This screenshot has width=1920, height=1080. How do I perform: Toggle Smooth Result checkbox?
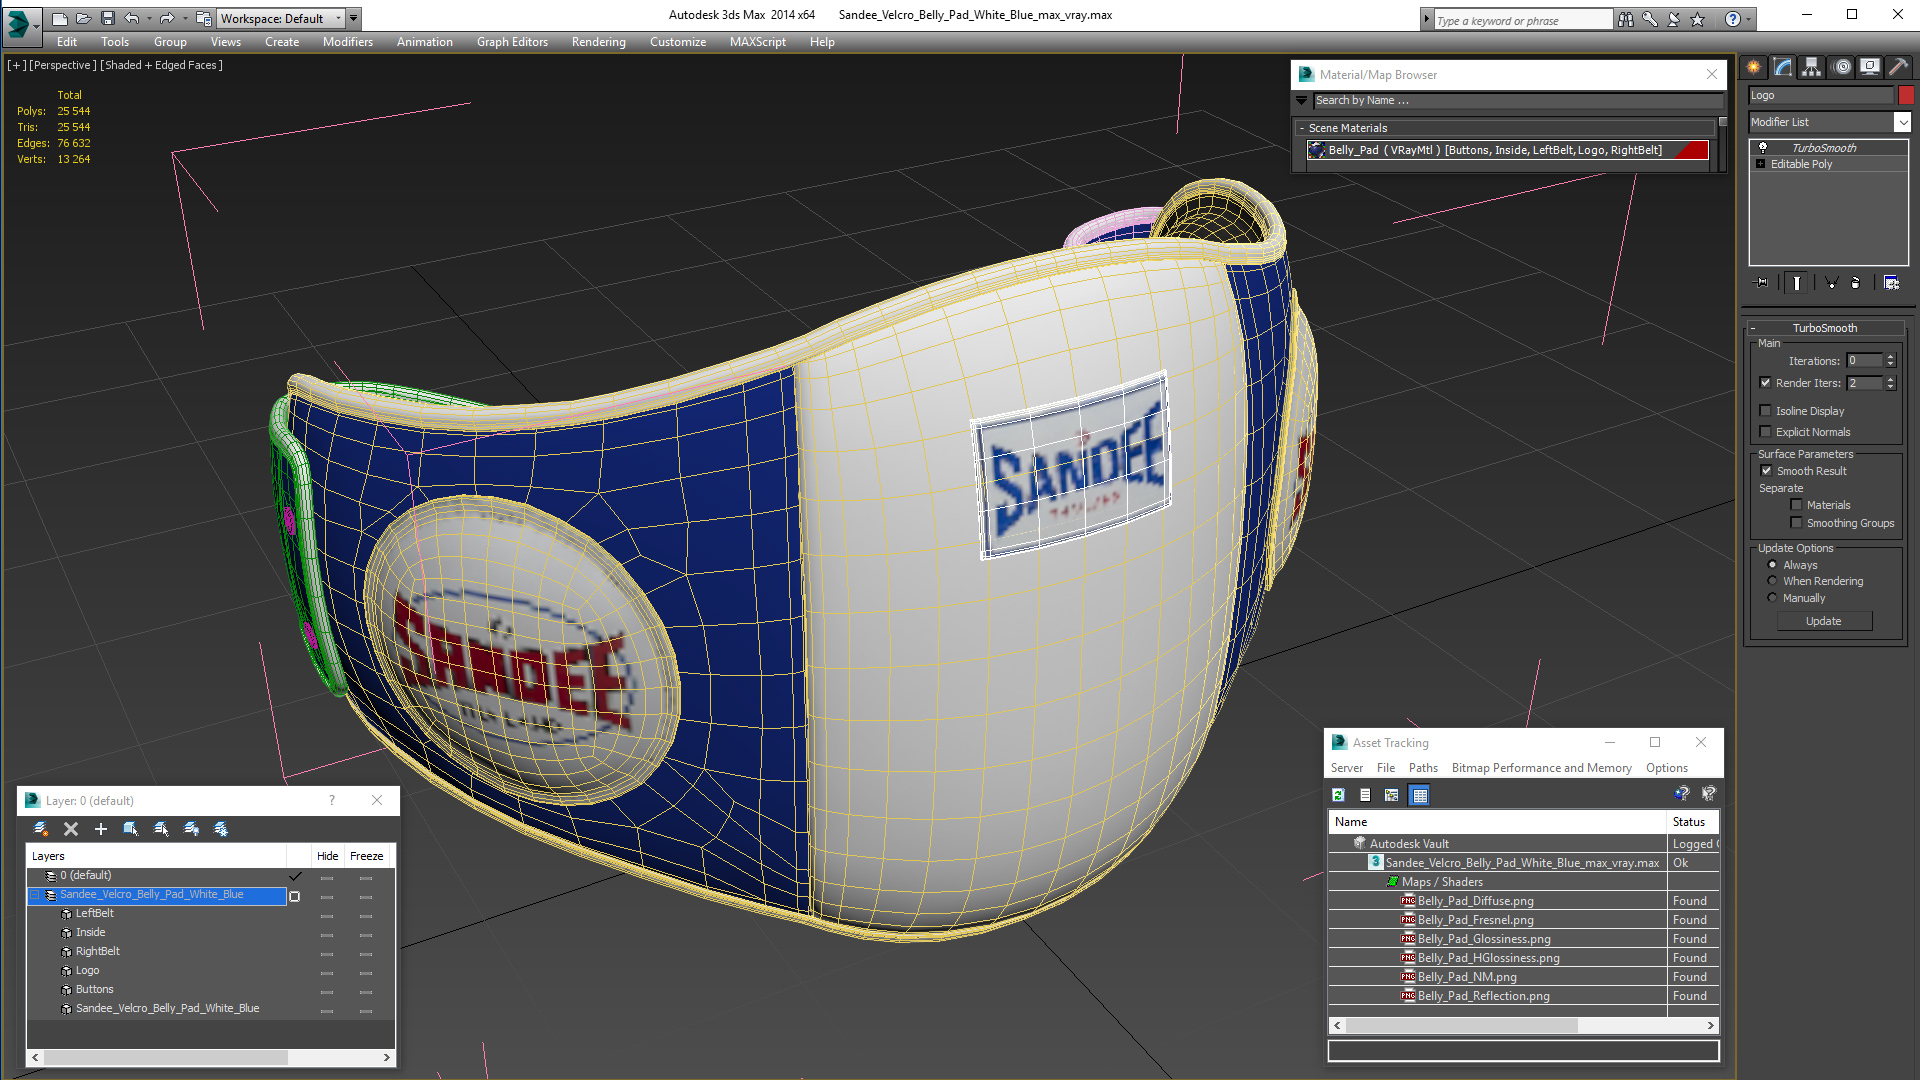(x=1766, y=470)
